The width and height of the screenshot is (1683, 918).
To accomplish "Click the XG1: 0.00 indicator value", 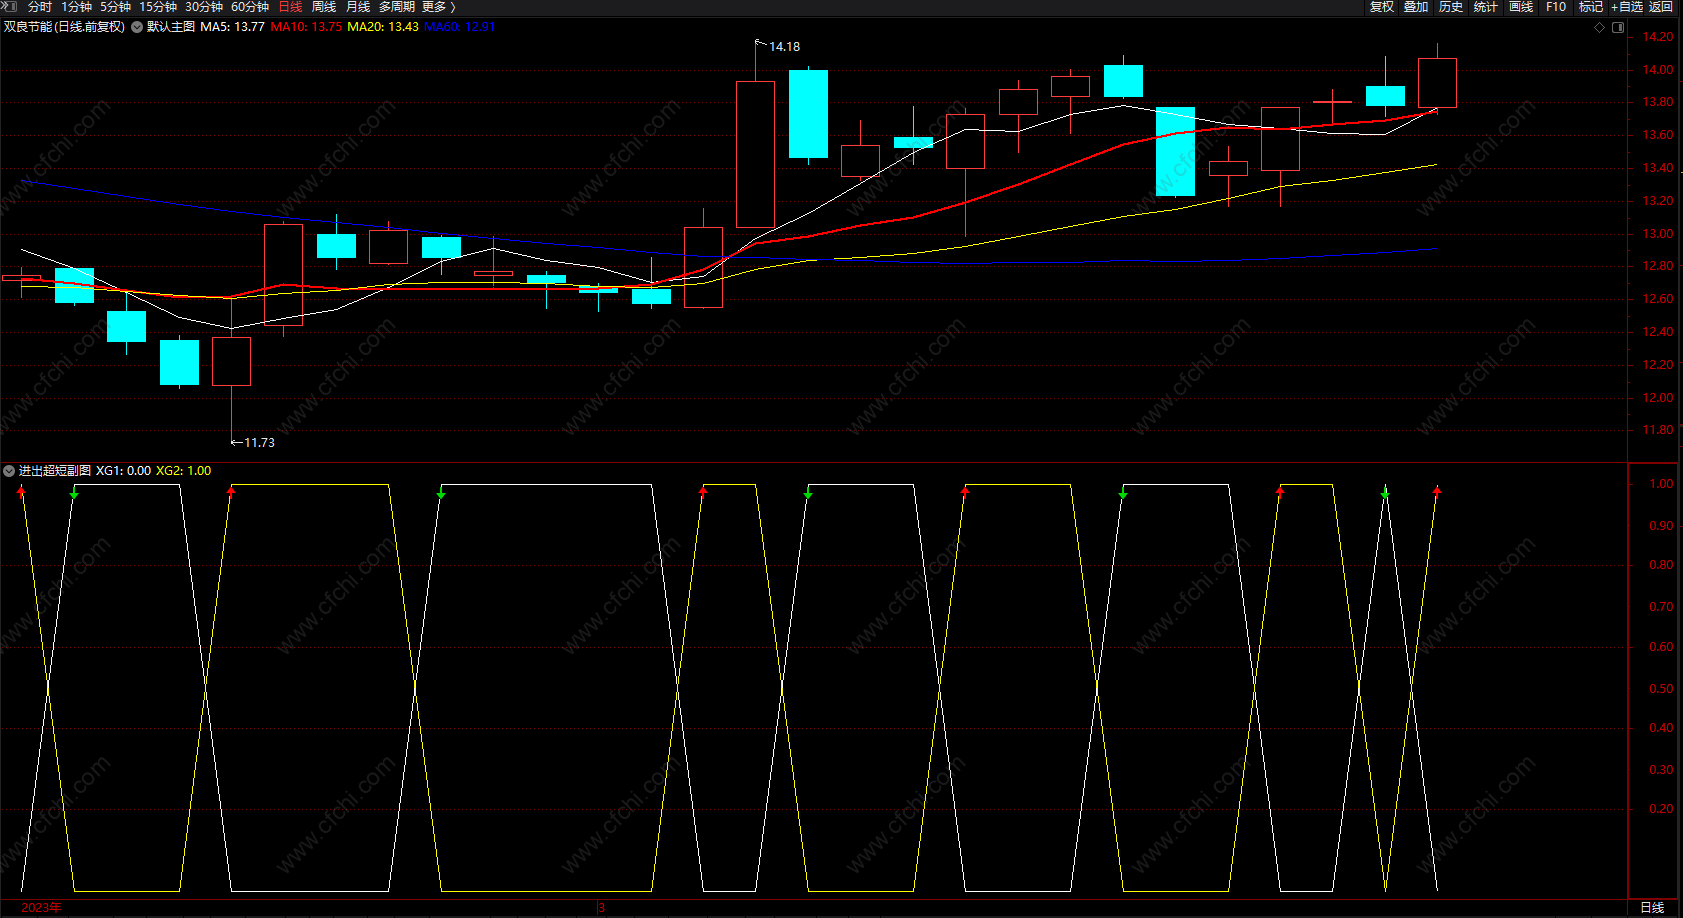I will (x=123, y=471).
